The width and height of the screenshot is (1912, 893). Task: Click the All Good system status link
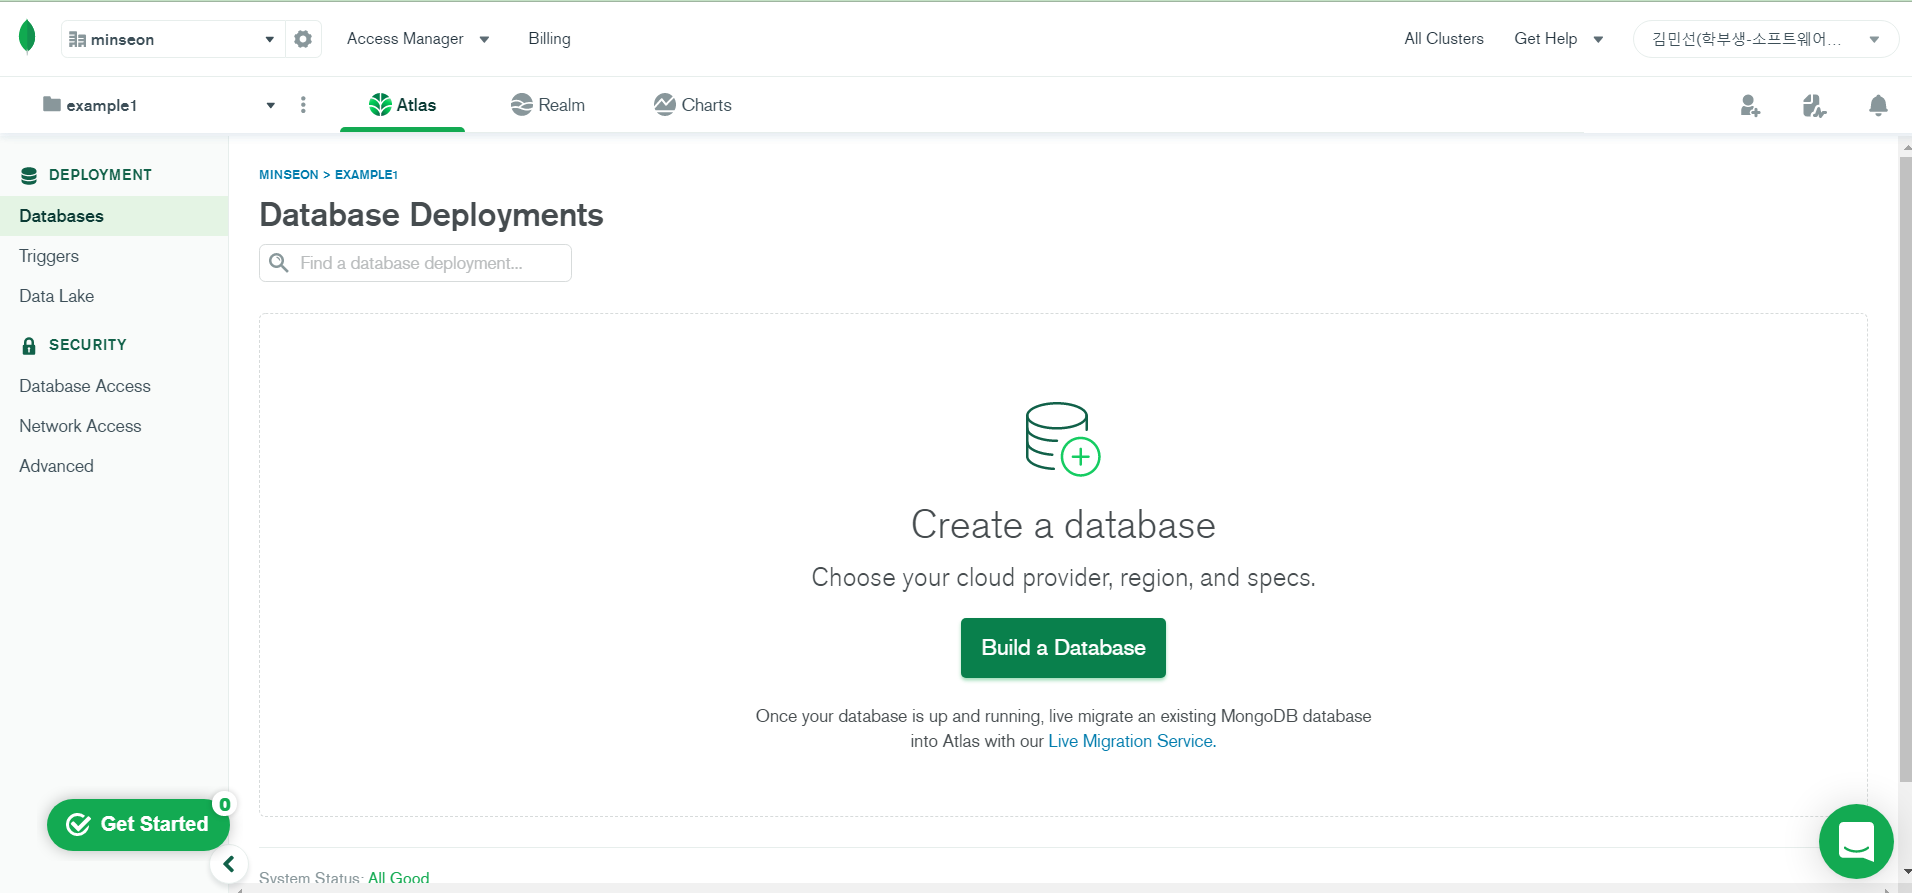click(x=399, y=878)
